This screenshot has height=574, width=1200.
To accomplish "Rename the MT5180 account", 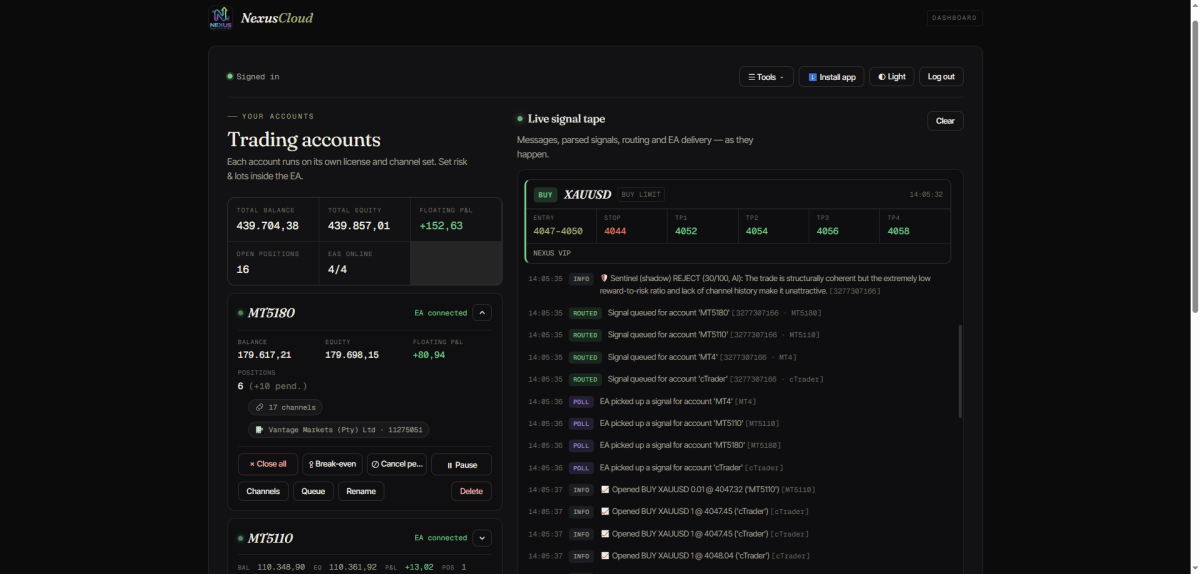I will (x=361, y=491).
